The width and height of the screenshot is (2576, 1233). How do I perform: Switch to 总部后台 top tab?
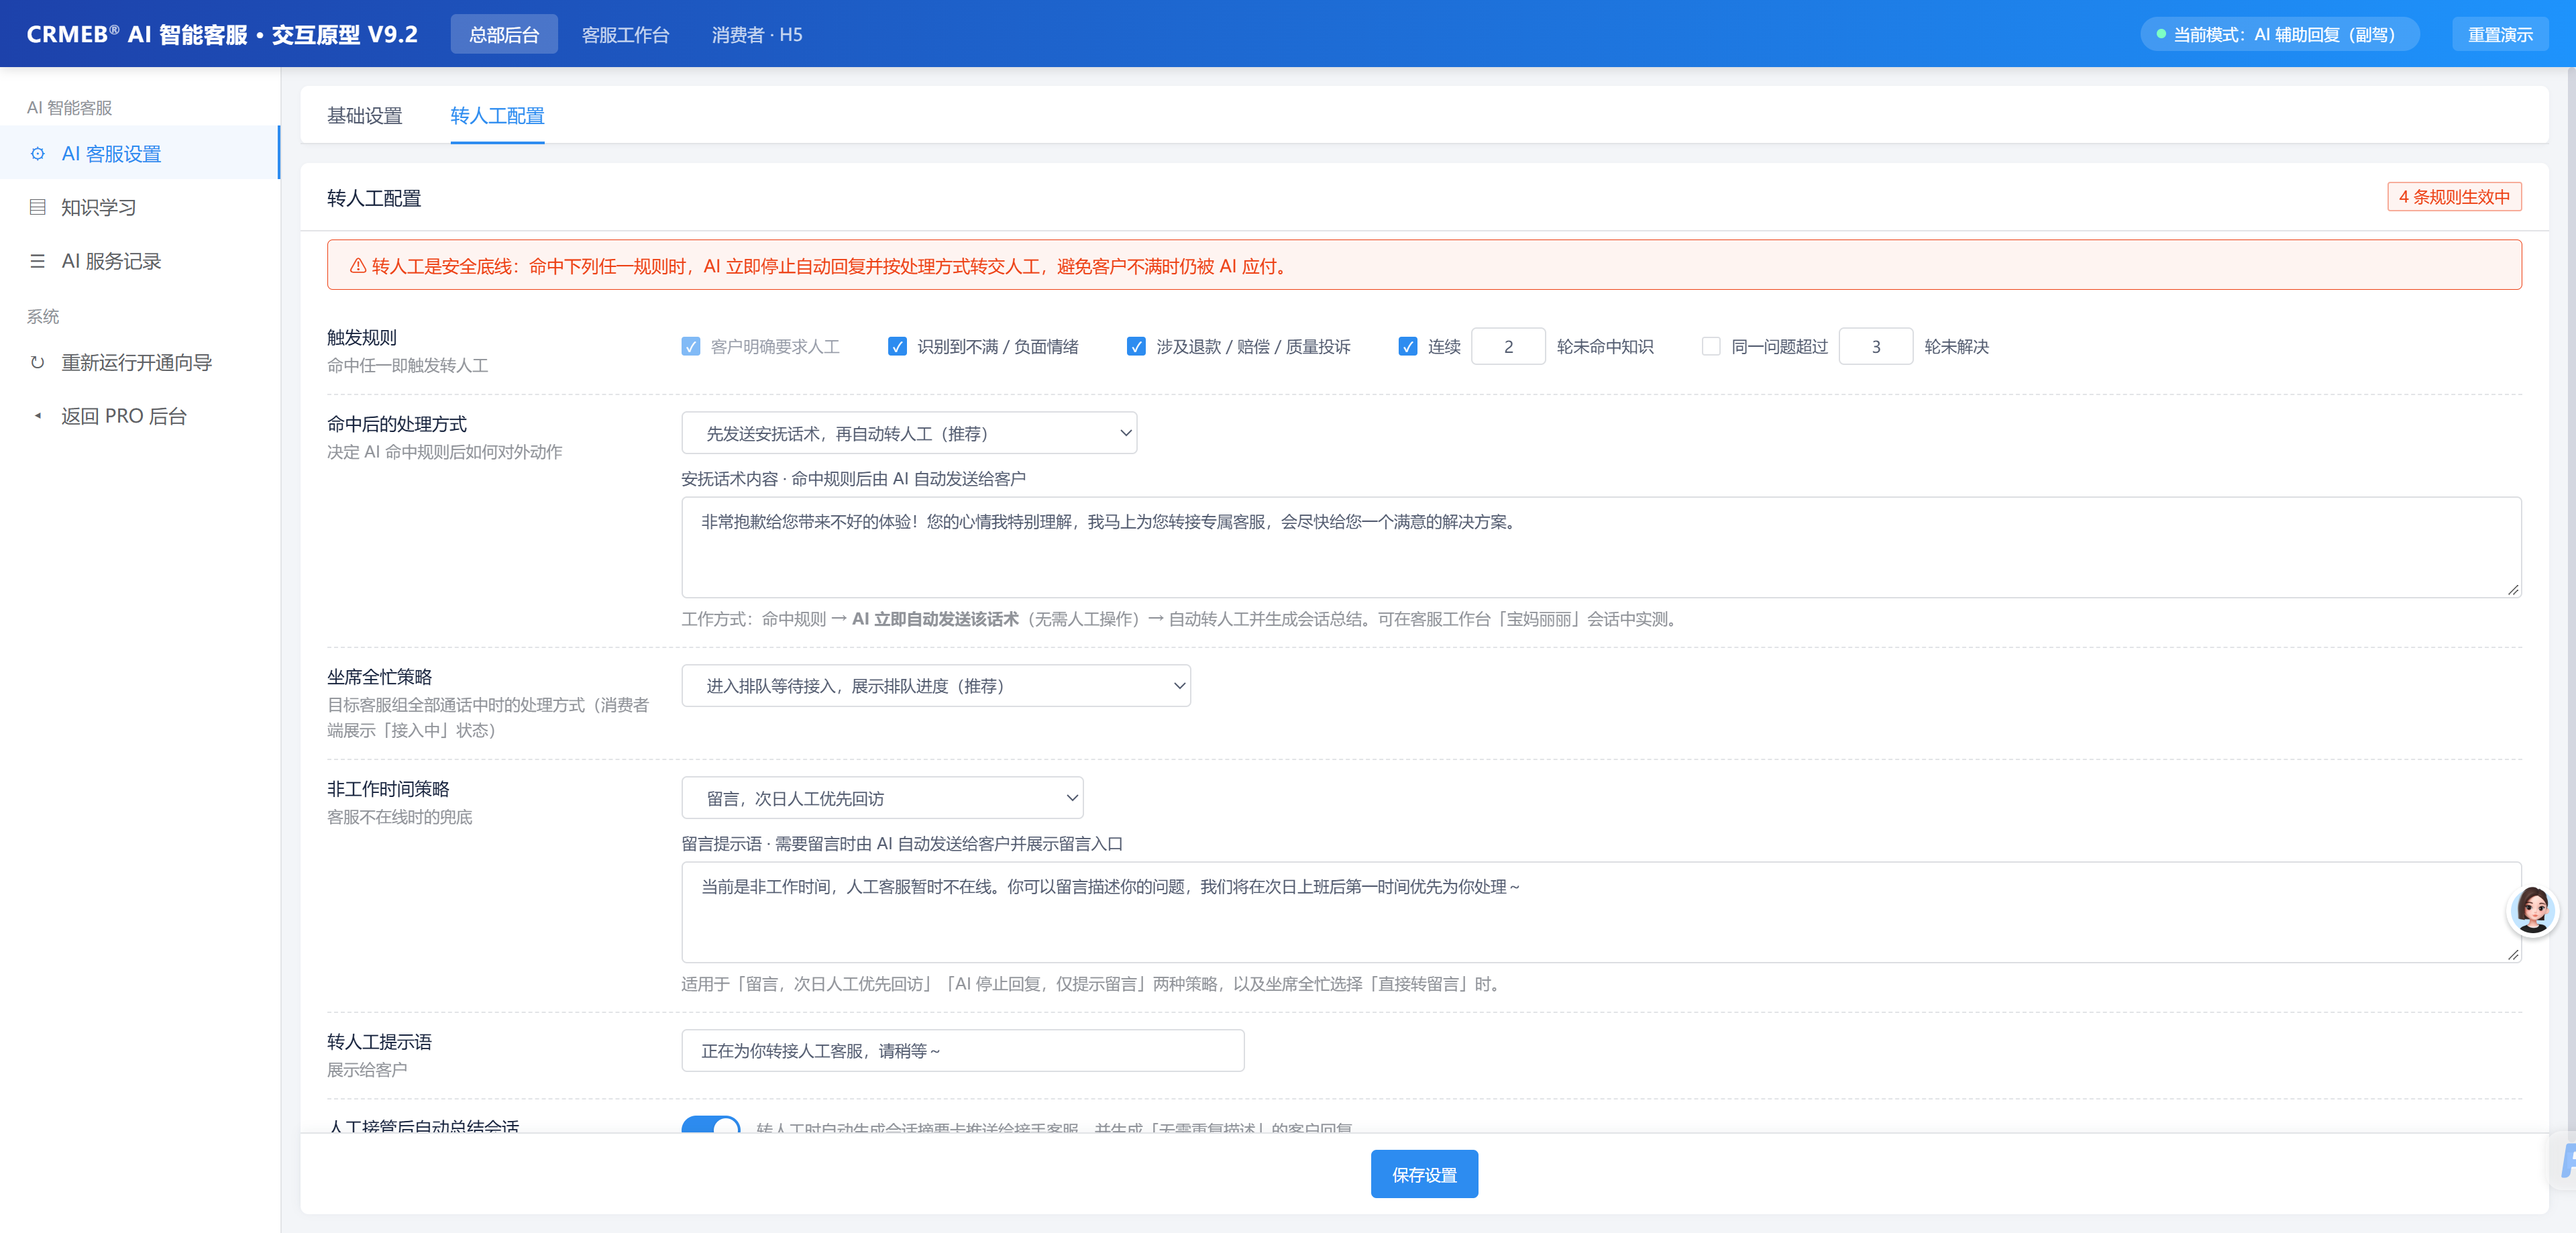coord(504,34)
